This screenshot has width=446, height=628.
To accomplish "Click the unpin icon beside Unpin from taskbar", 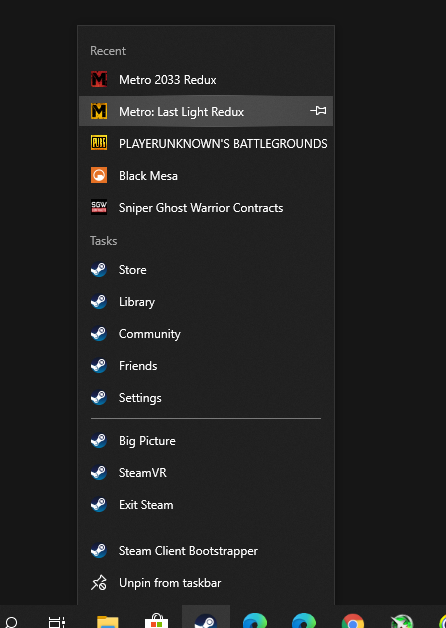I will point(99,583).
